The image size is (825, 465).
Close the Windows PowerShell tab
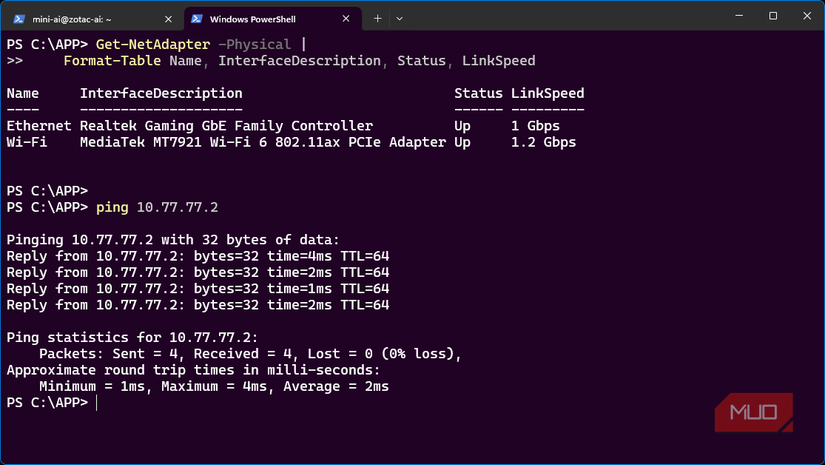click(x=346, y=19)
